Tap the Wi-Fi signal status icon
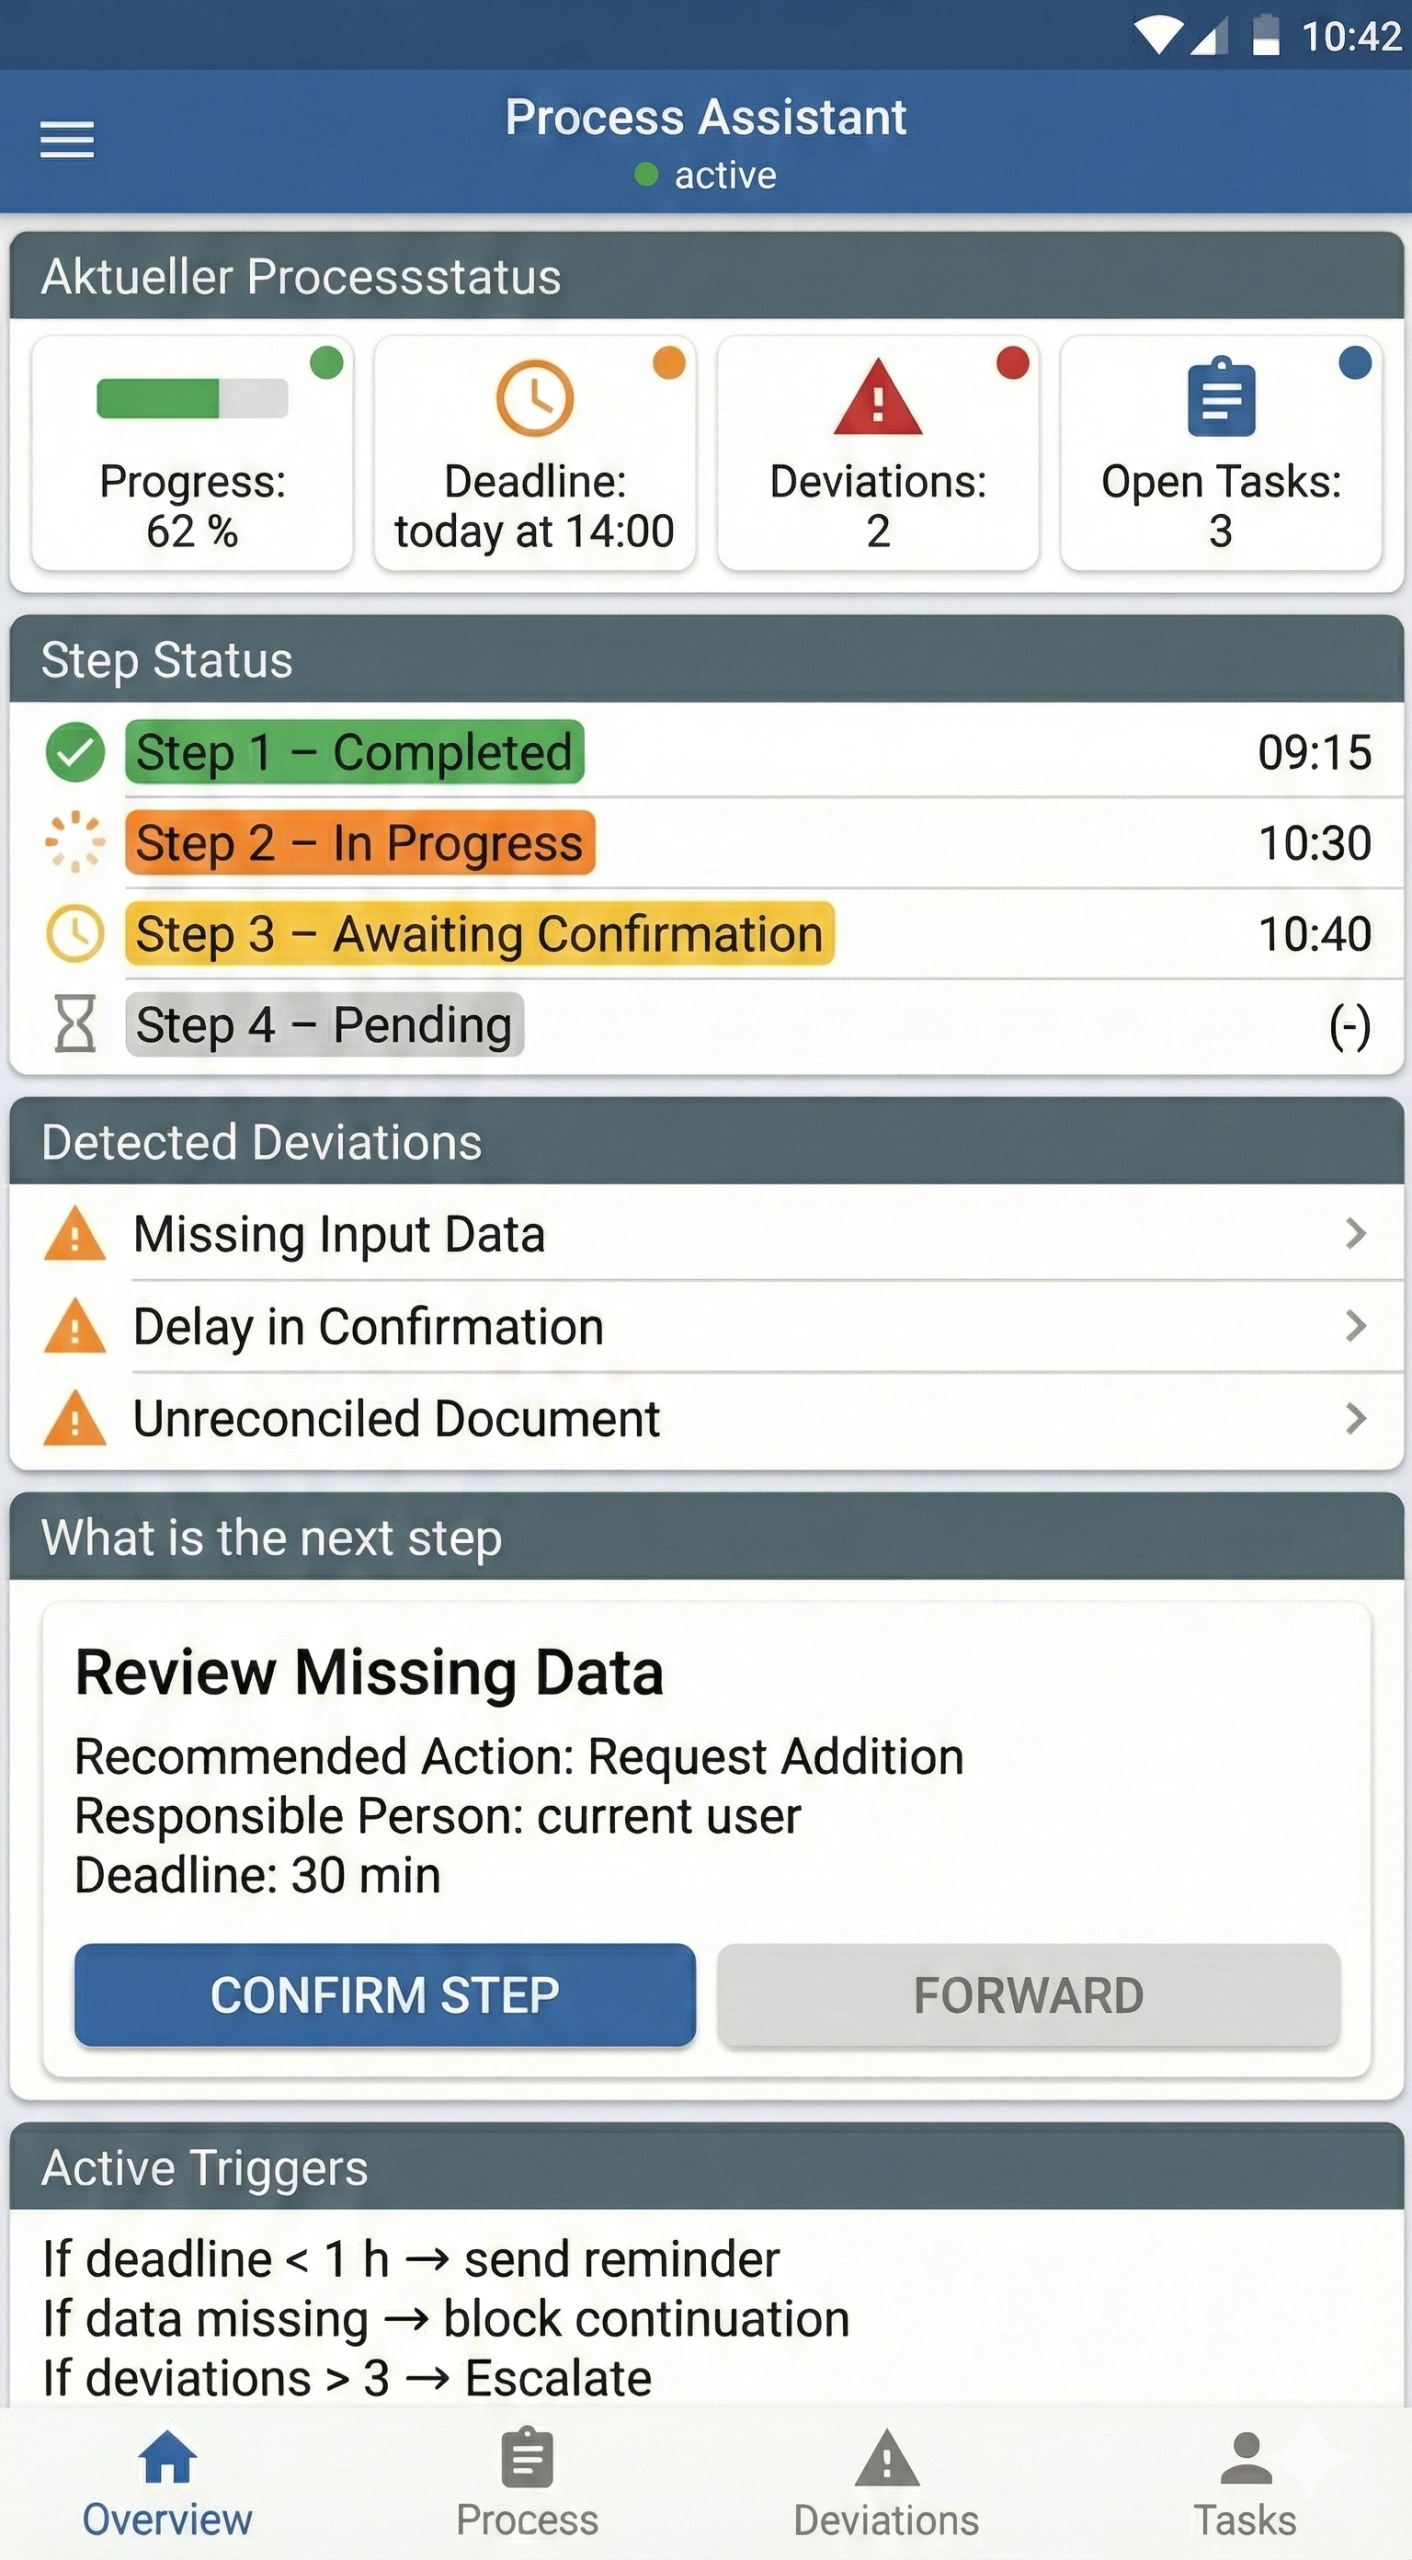Image resolution: width=1412 pixels, height=2560 pixels. coord(1158,38)
